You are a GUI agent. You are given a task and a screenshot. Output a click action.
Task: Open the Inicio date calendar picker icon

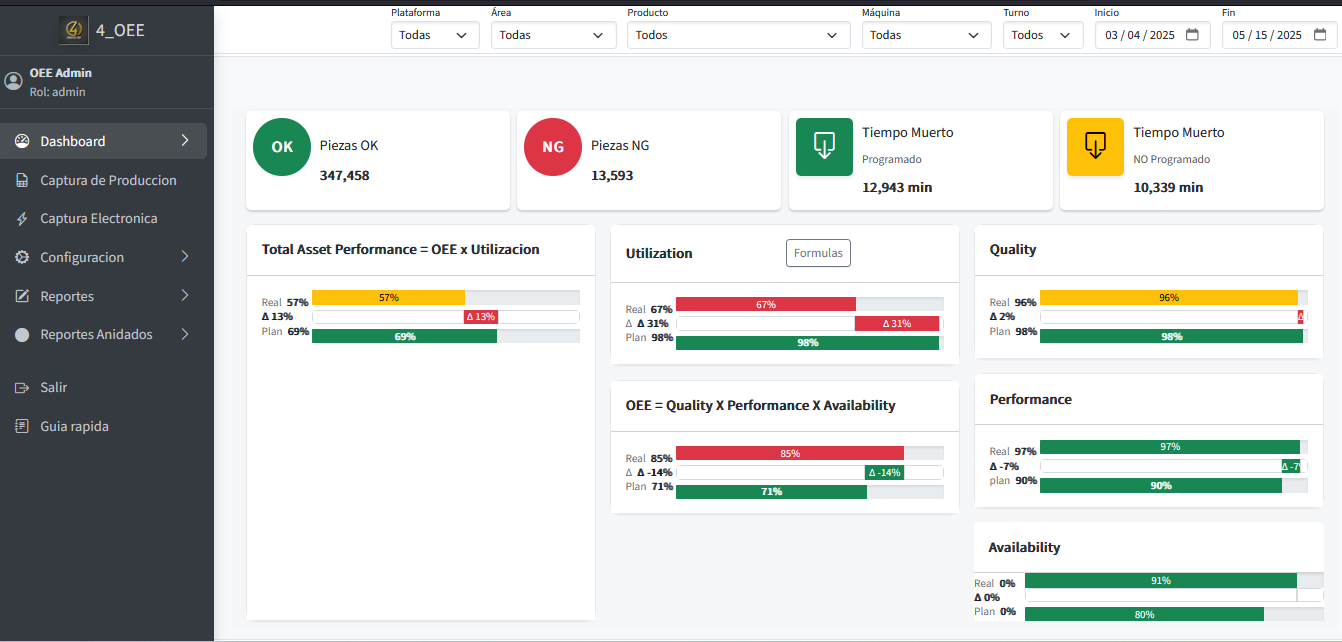click(1192, 35)
